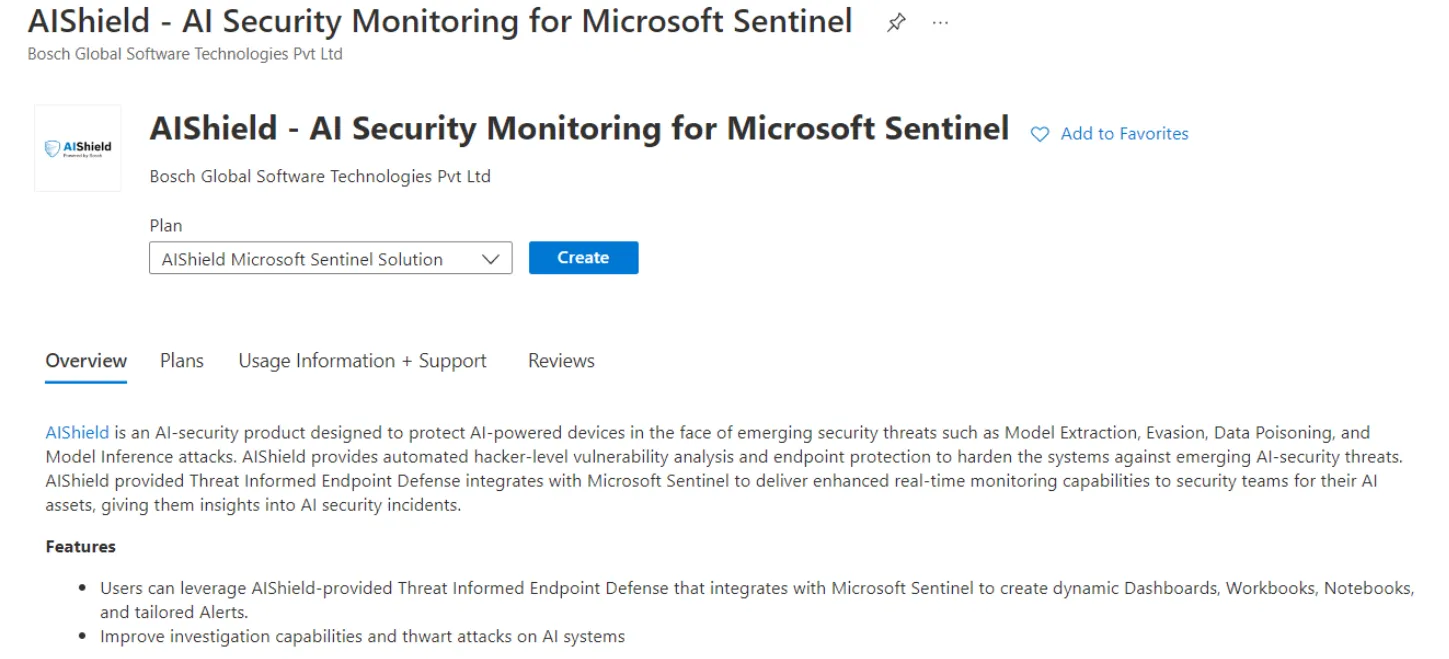Image resolution: width=1449 pixels, height=659 pixels.
Task: Click the Features heading
Action: click(81, 546)
